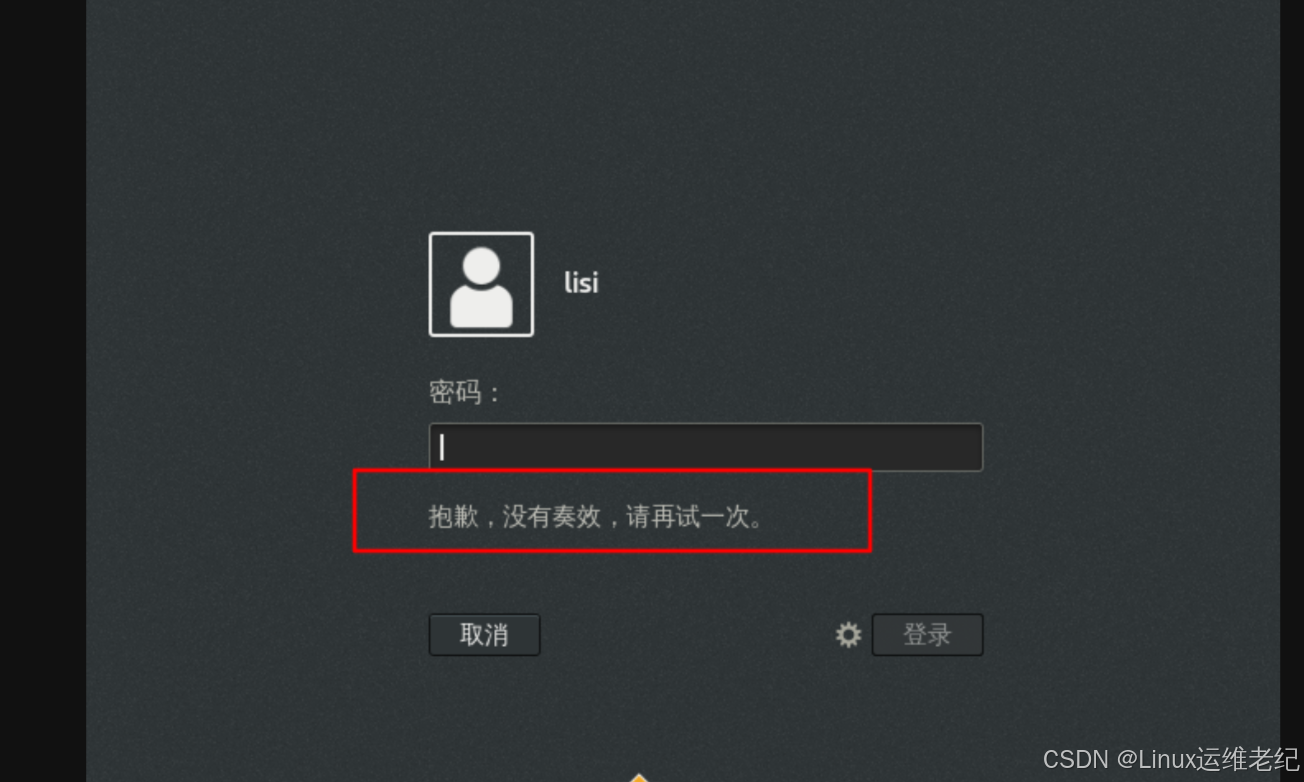Click the 抱歉，没有奏效 error message
The image size is (1304, 782).
514,516
